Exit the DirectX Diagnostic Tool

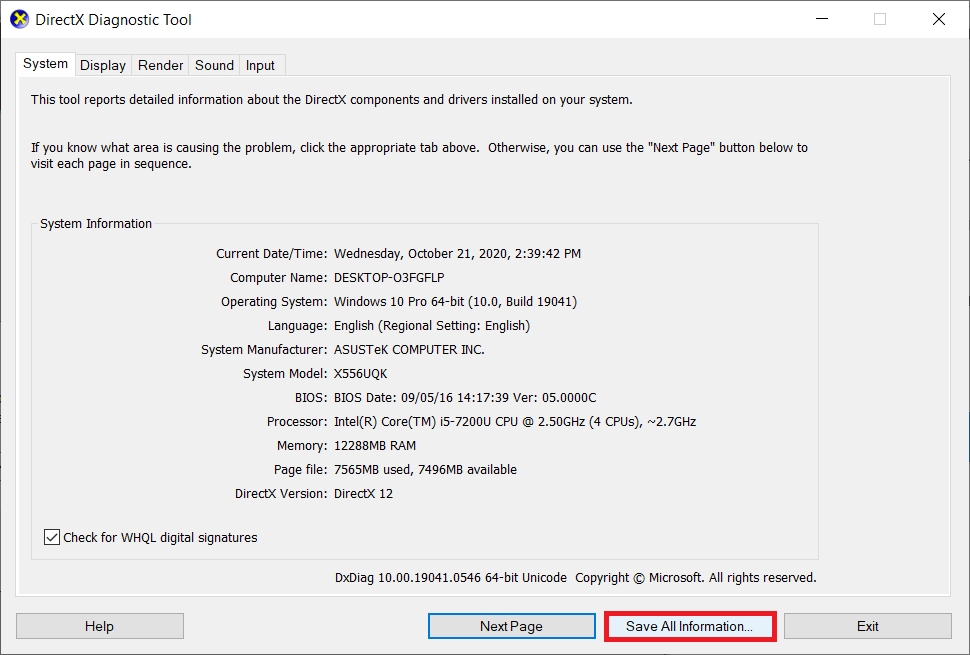867,625
